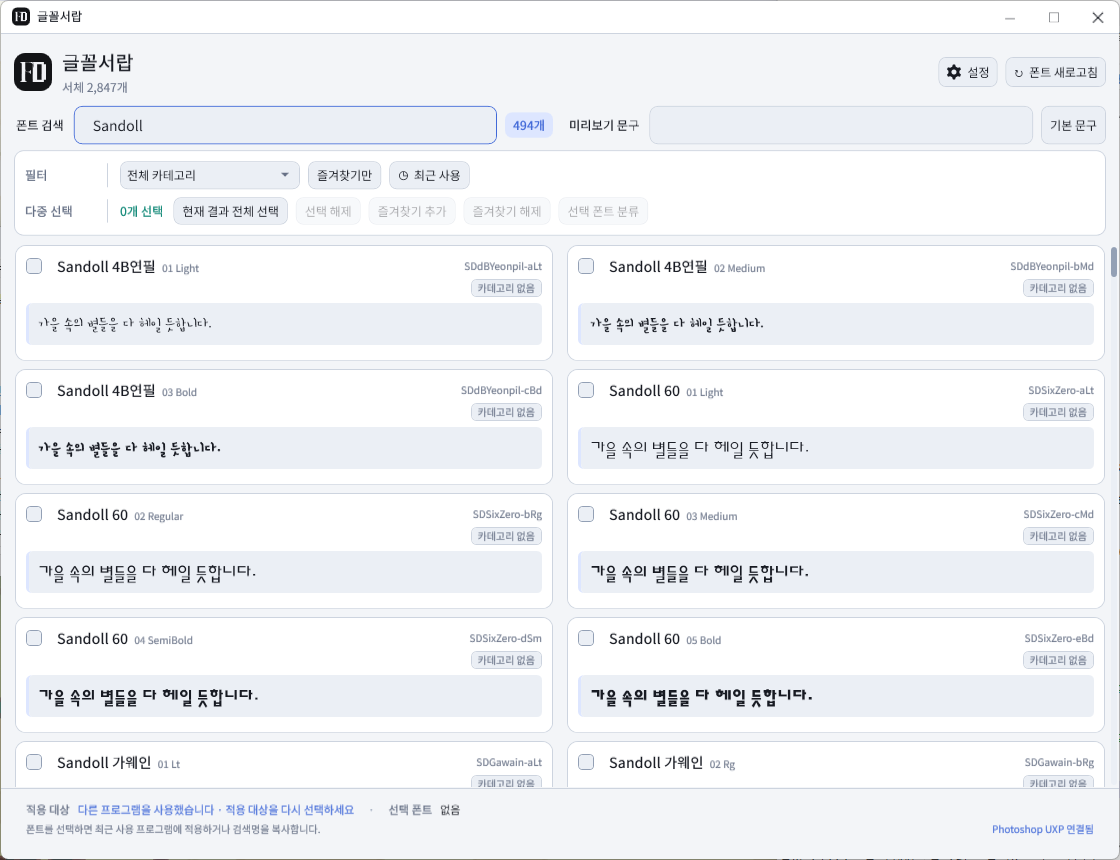This screenshot has width=1120, height=860.
Task: Click the SDSixZero-eBd PostScript name
Action: tap(1059, 639)
